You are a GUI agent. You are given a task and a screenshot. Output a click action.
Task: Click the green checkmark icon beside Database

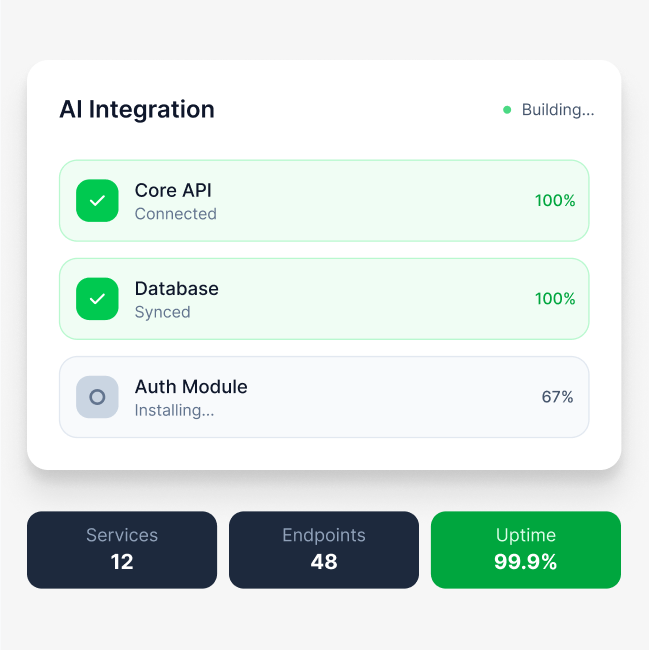[97, 299]
